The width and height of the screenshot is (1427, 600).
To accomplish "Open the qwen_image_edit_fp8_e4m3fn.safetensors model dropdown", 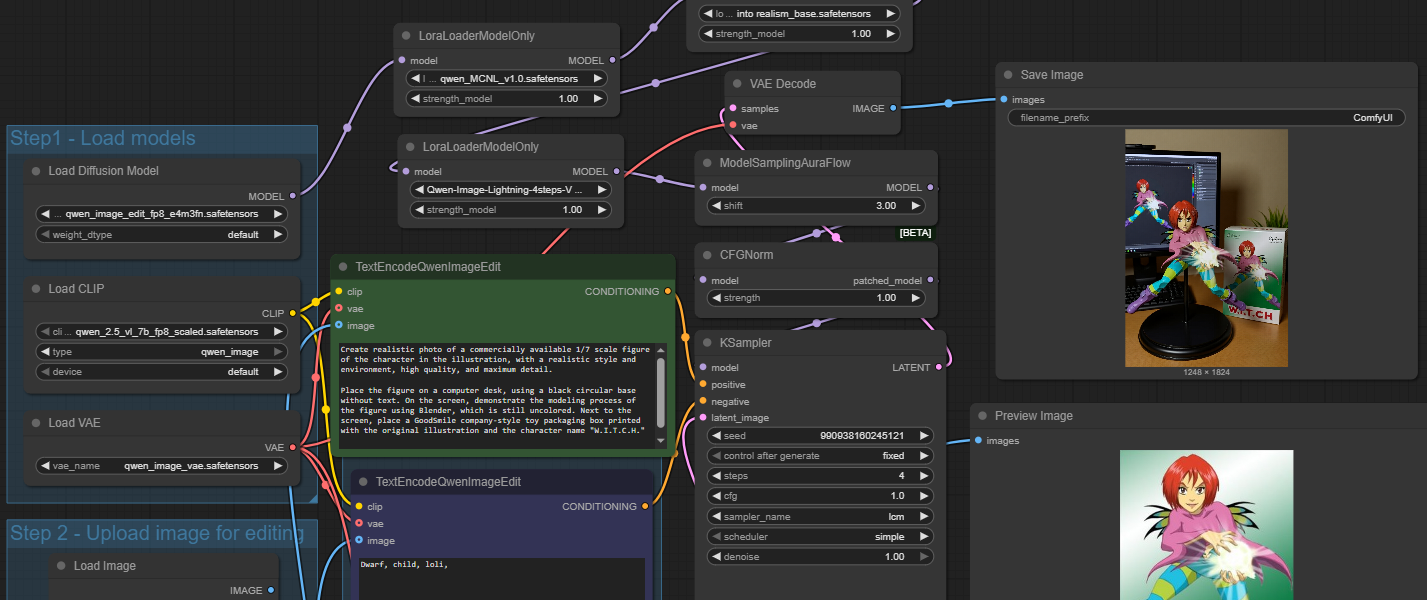I will point(162,214).
